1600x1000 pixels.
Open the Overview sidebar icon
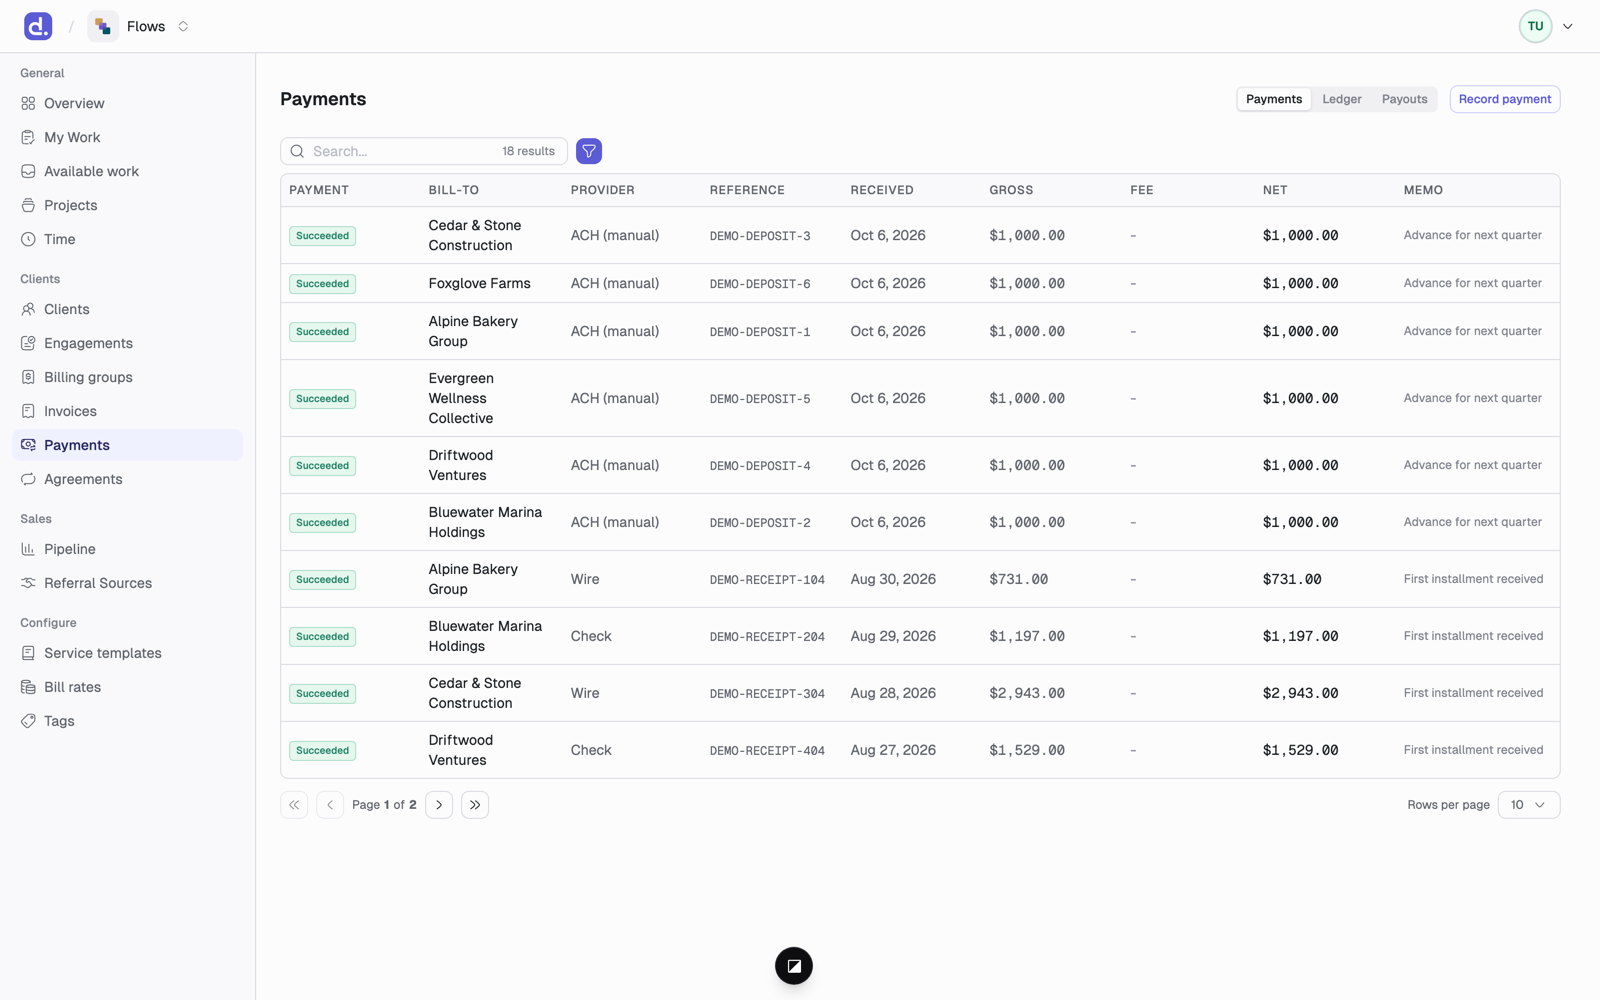pyautogui.click(x=28, y=103)
